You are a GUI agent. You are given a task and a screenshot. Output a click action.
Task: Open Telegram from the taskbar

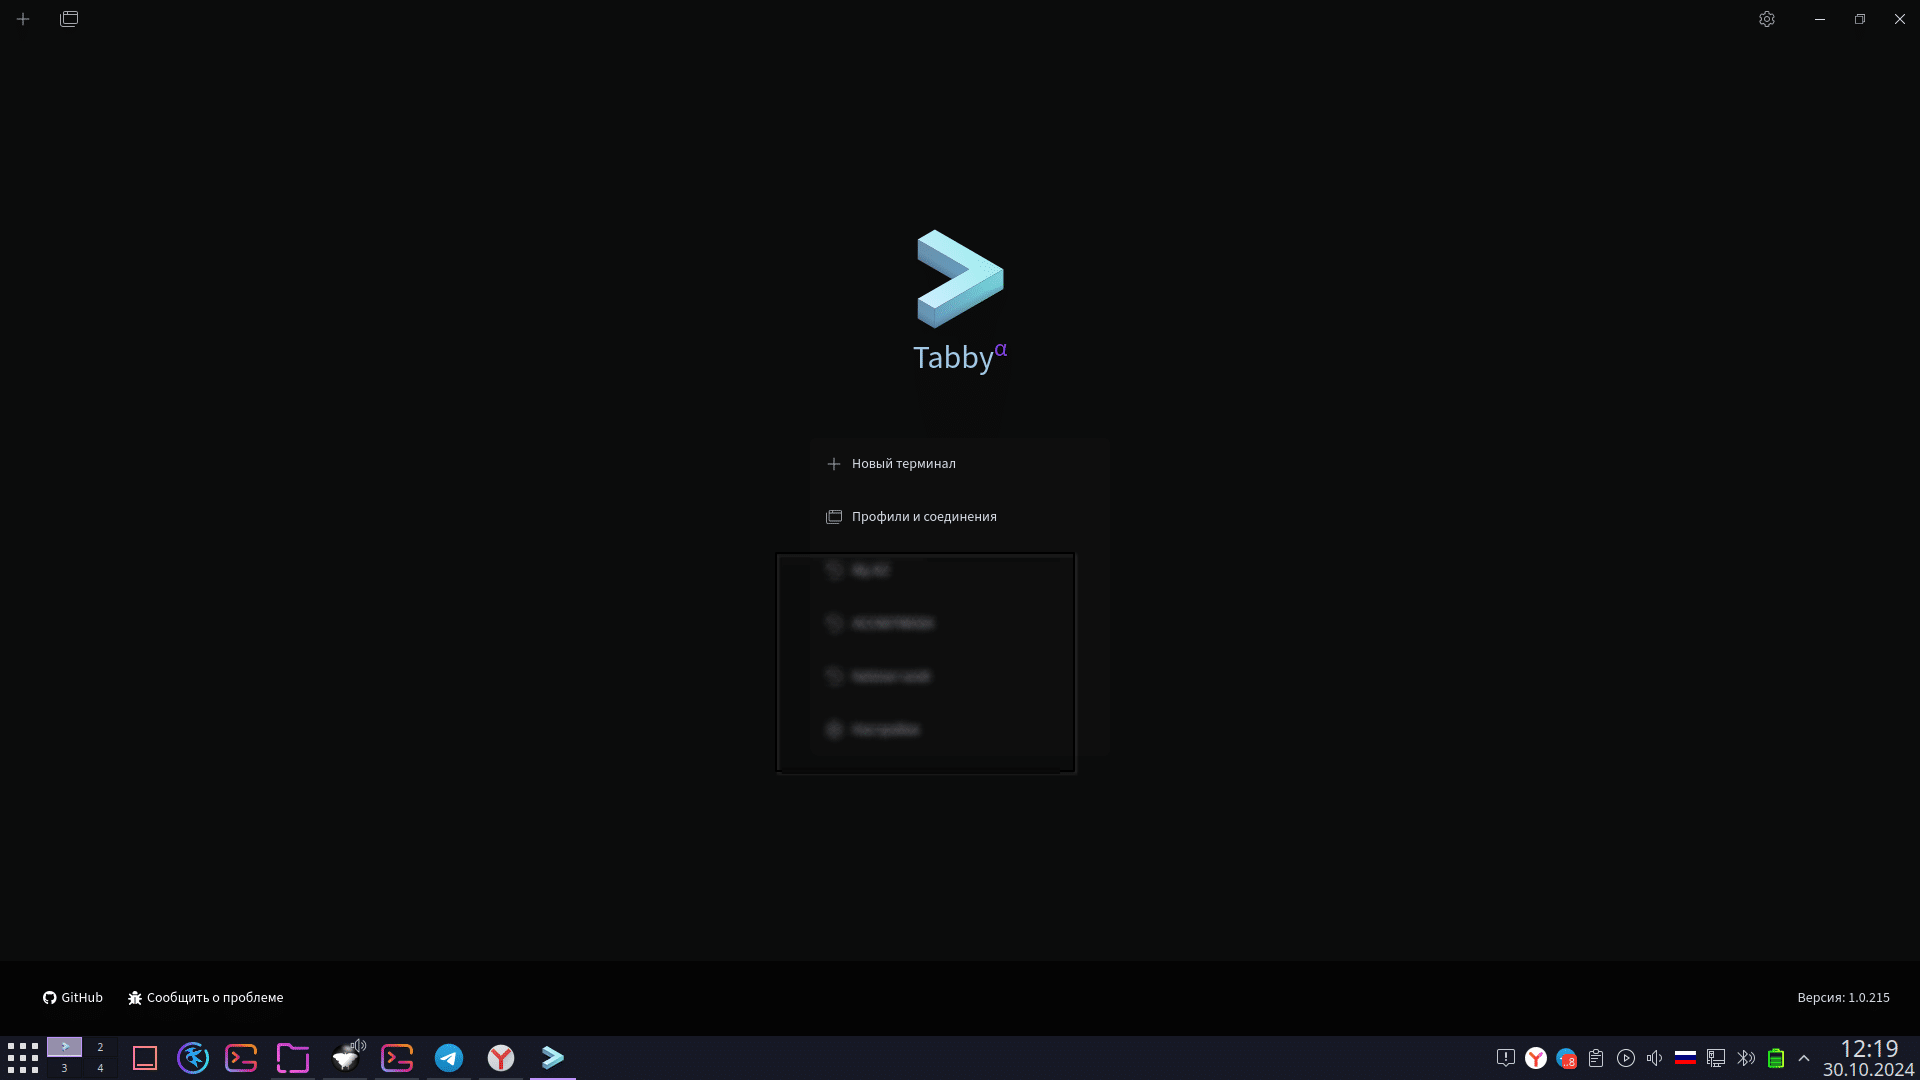449,1058
